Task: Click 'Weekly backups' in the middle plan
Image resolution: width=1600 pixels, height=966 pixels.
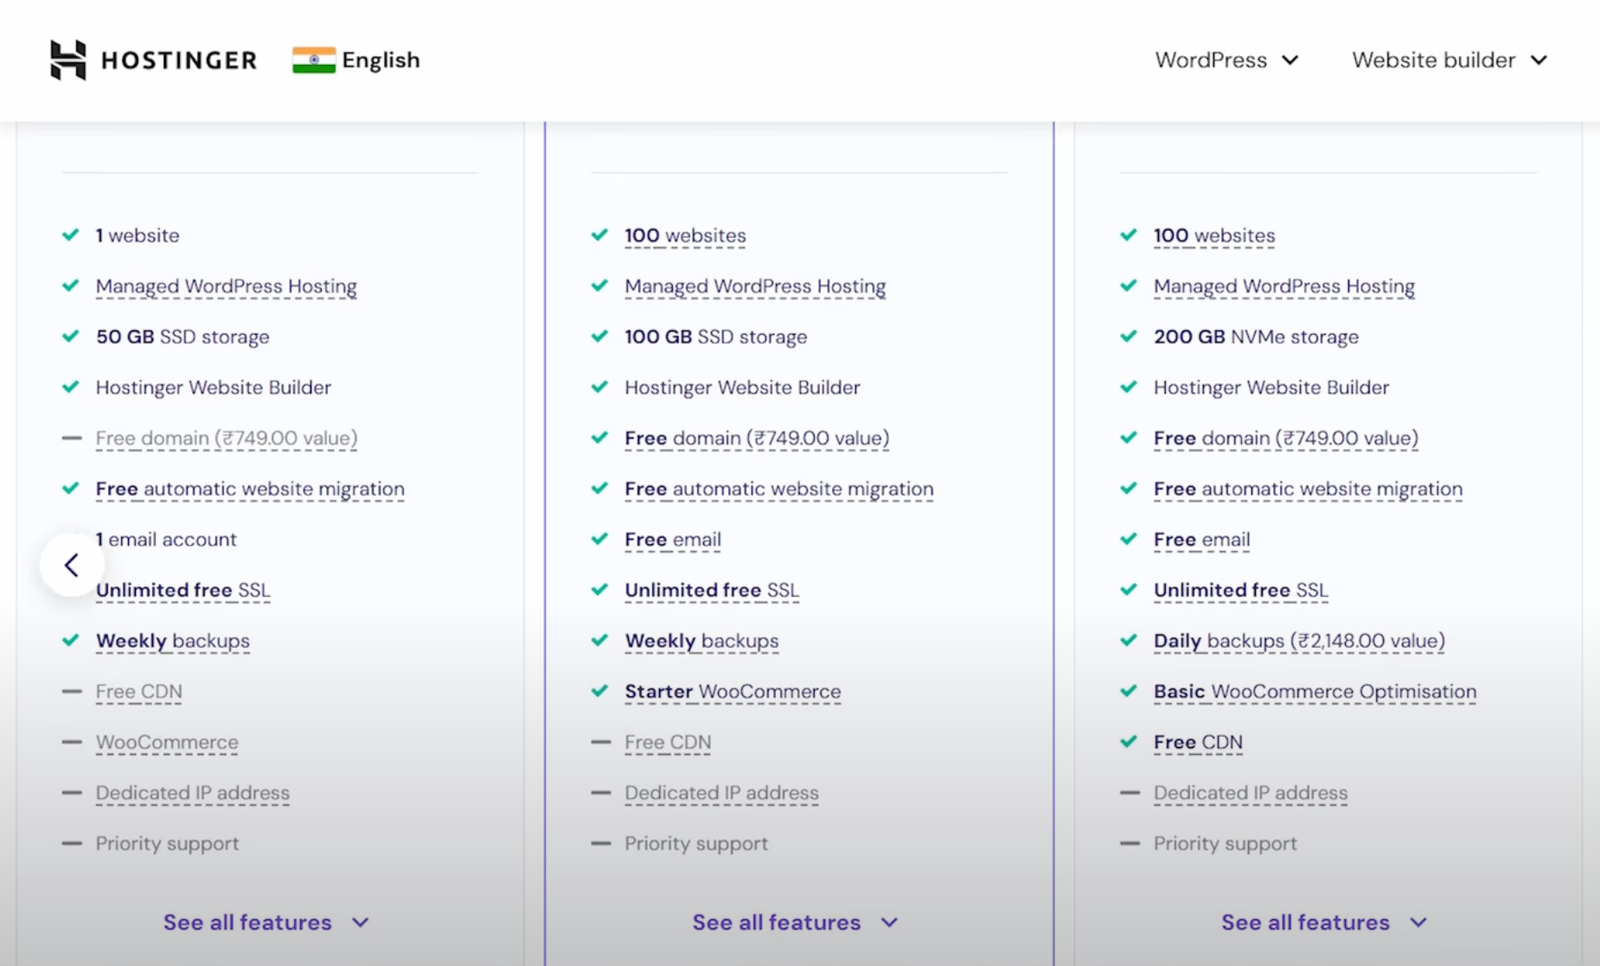Action: [702, 641]
